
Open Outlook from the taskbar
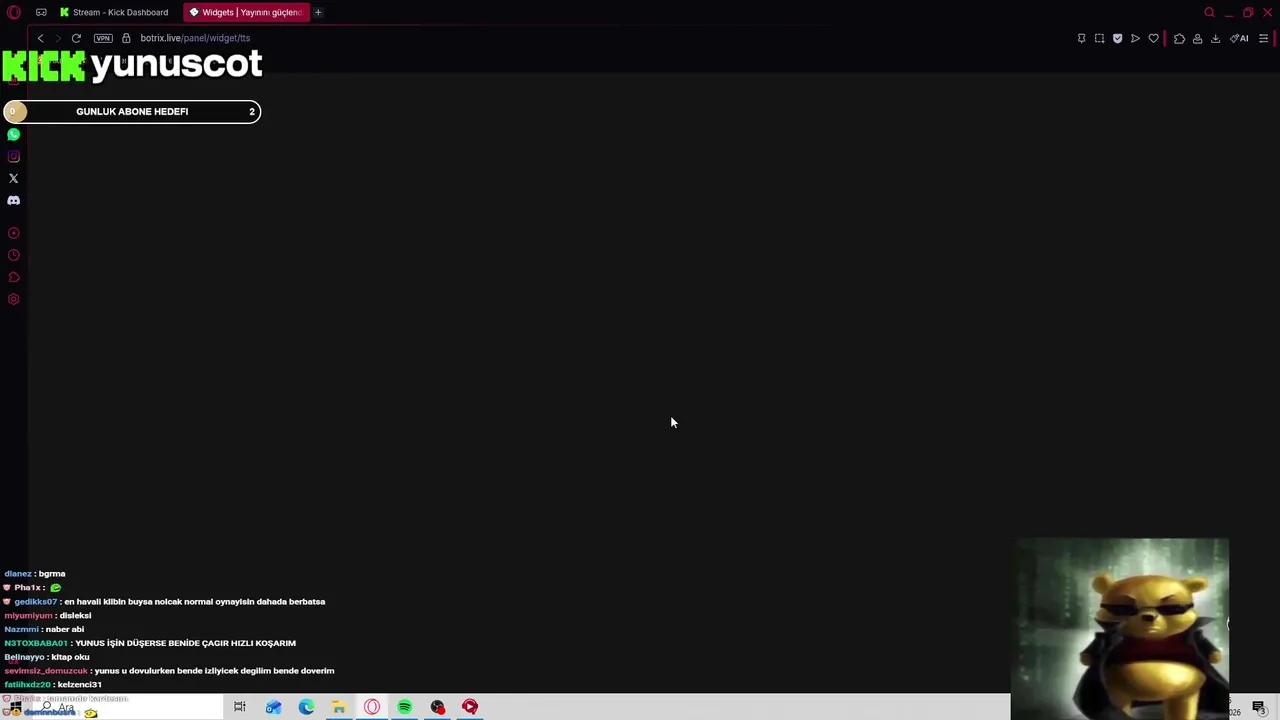pos(273,707)
